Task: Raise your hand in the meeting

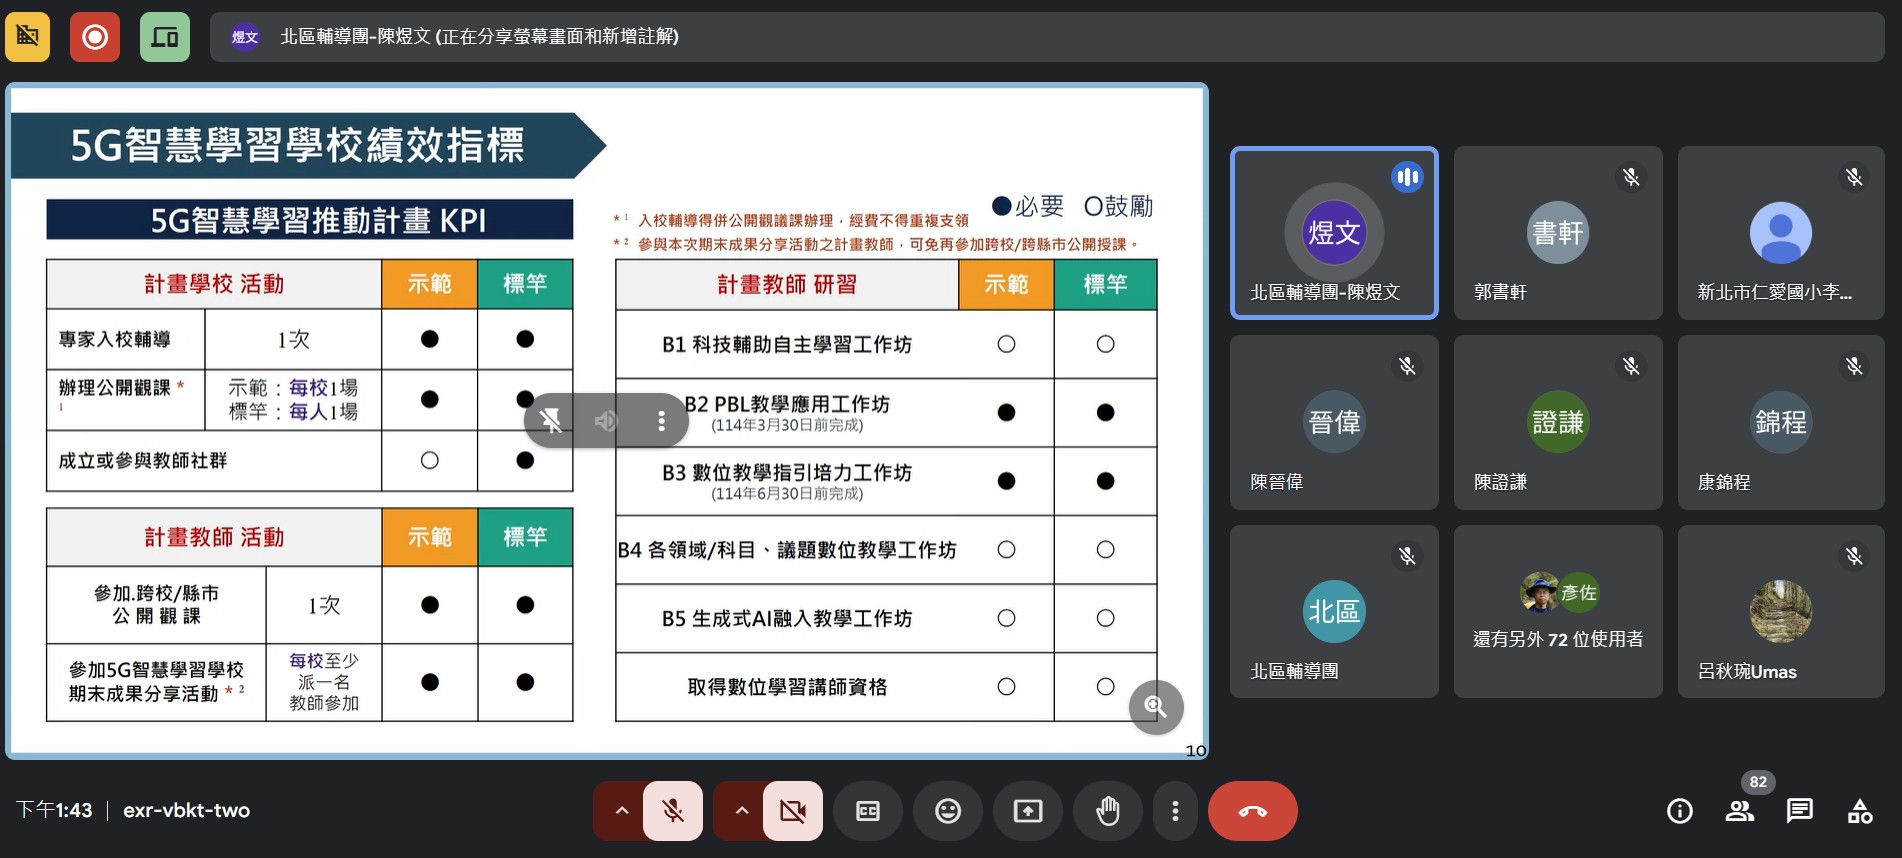Action: 1107,811
